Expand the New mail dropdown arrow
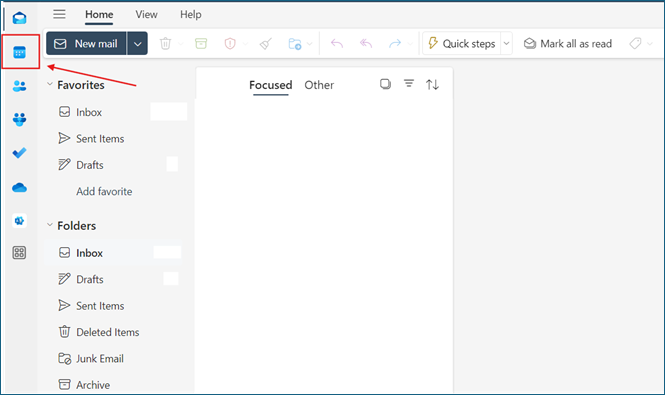 [137, 43]
